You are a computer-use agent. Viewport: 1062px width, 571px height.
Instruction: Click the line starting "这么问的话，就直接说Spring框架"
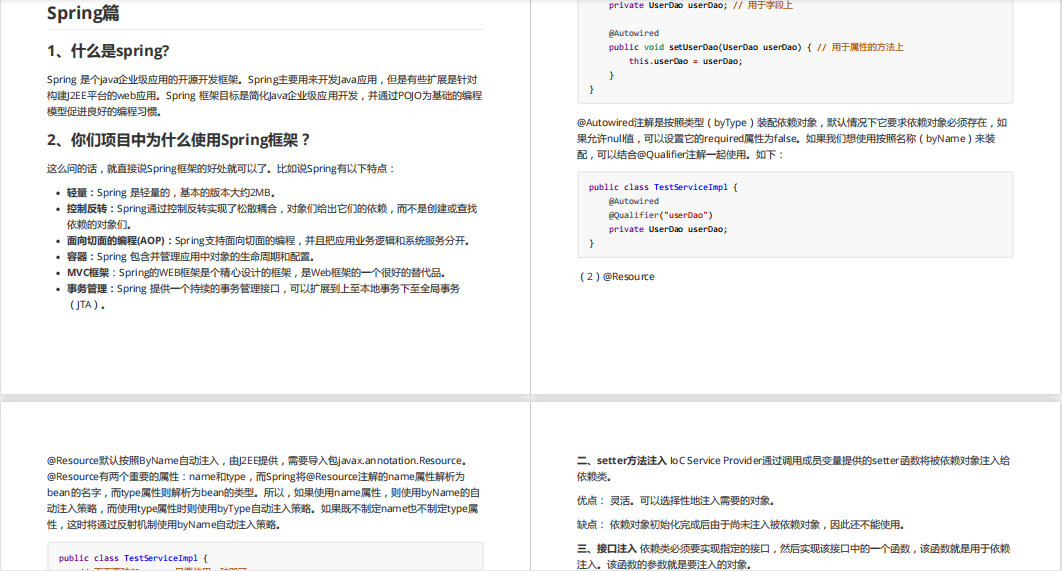click(x=221, y=169)
